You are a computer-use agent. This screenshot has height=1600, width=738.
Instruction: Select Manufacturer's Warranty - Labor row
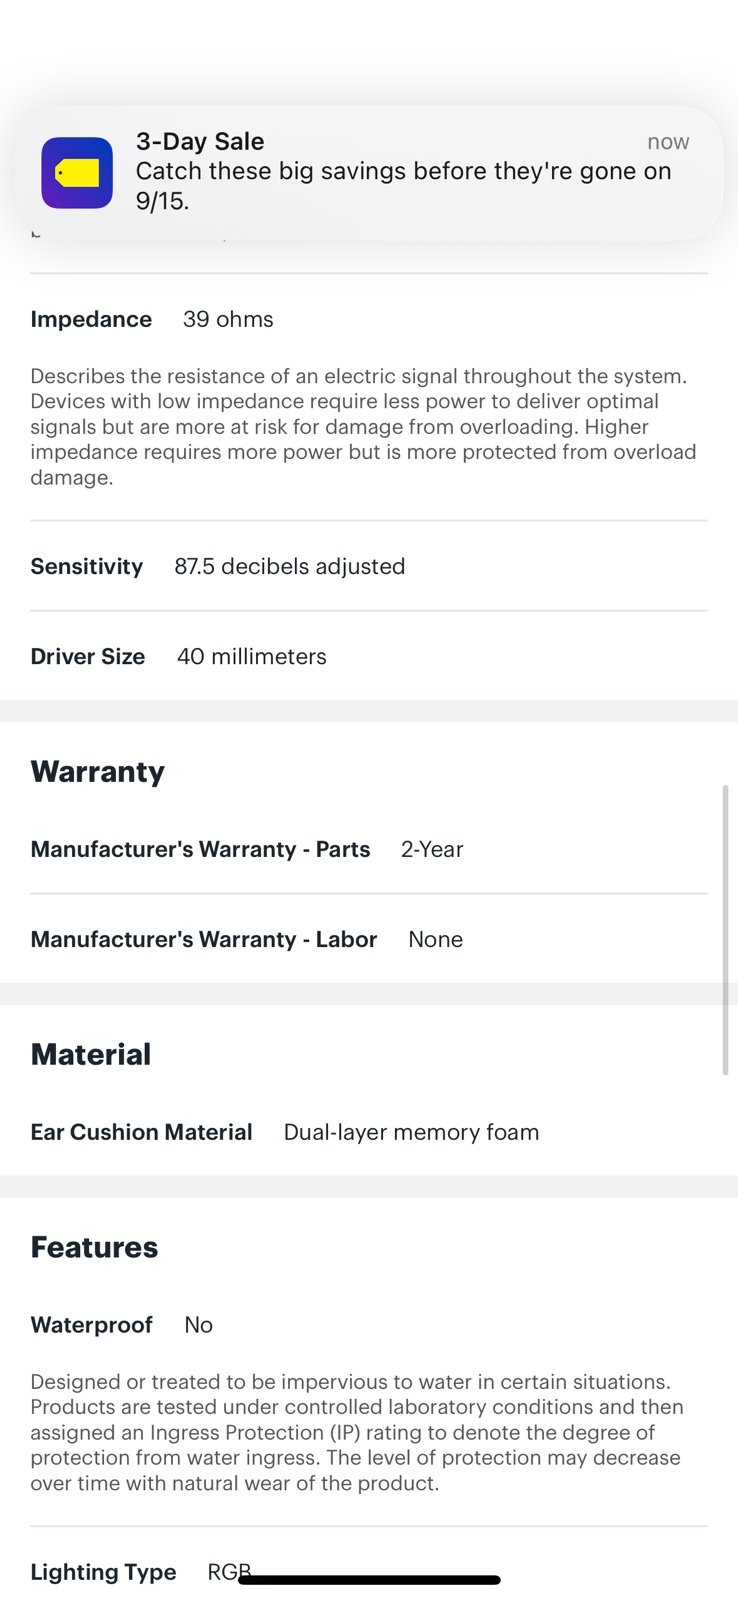pos(369,939)
